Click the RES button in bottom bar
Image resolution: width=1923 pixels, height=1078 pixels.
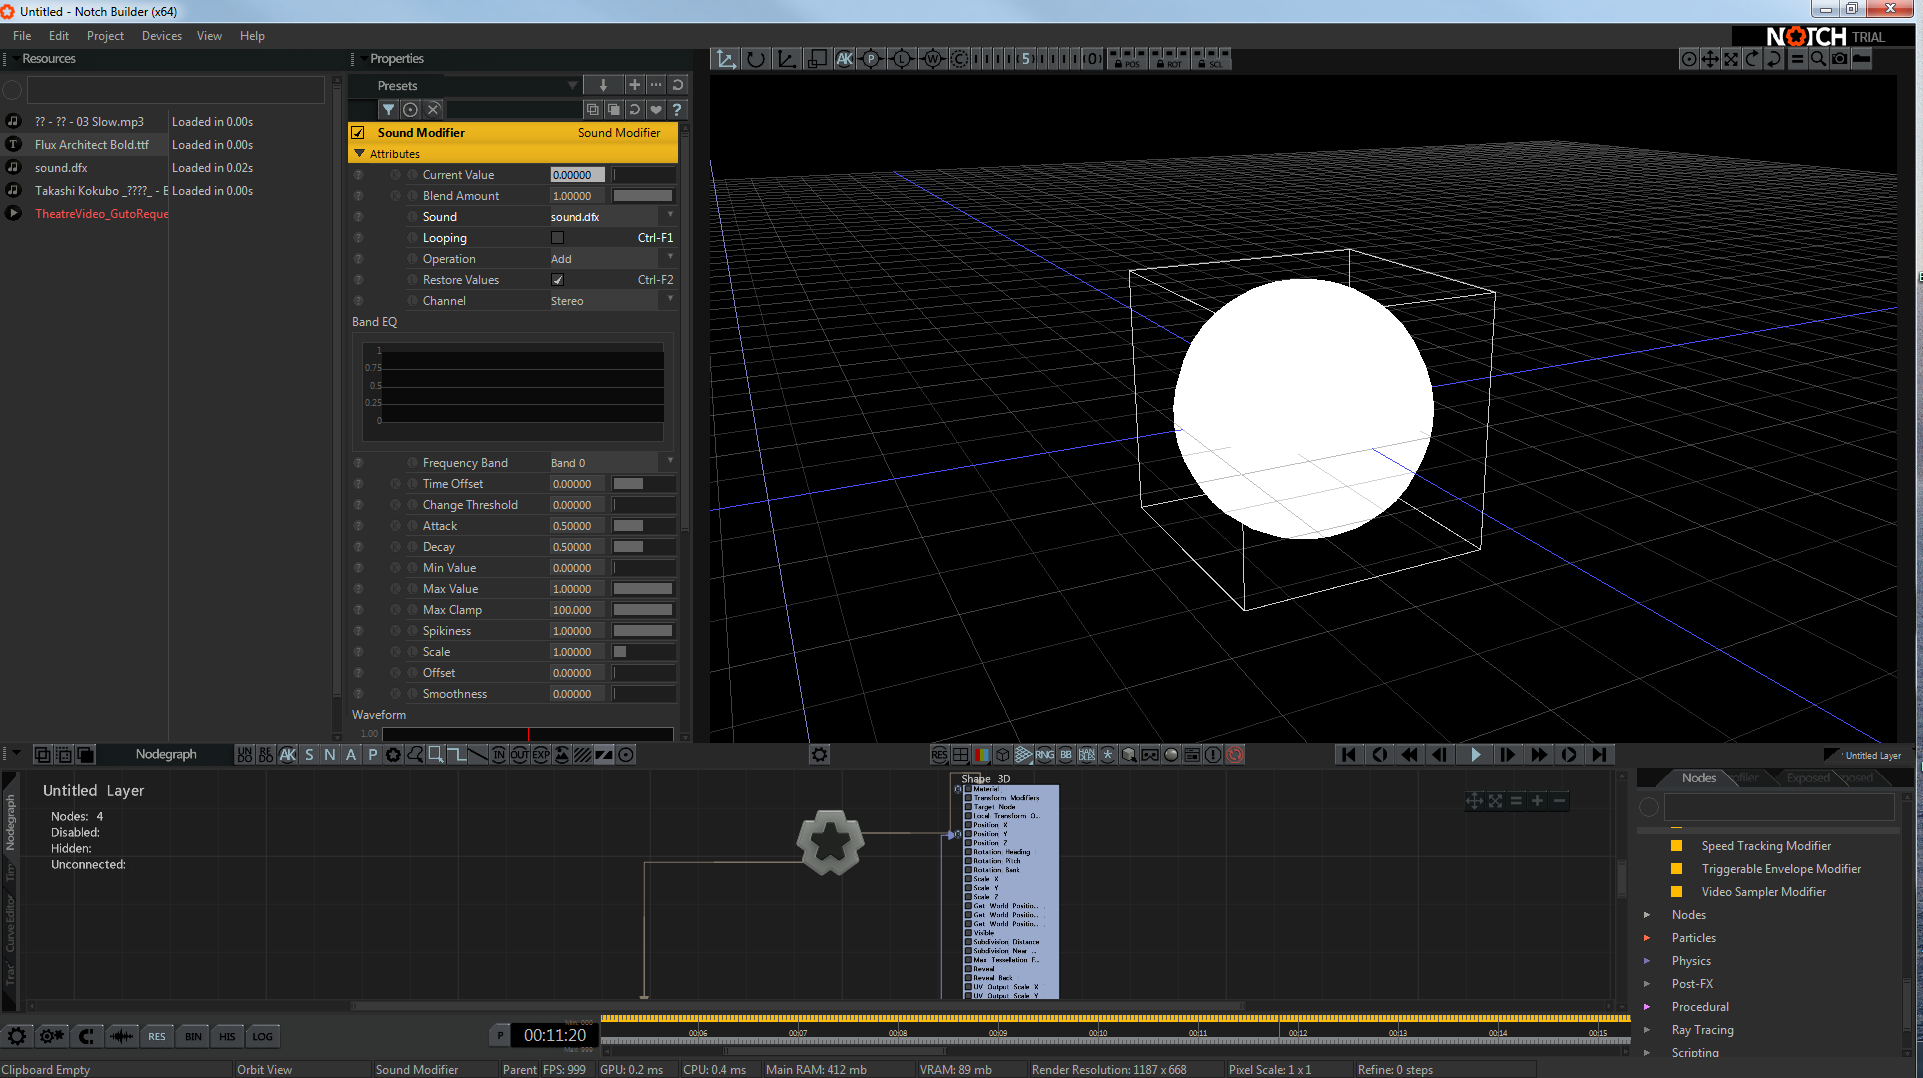pos(157,1036)
